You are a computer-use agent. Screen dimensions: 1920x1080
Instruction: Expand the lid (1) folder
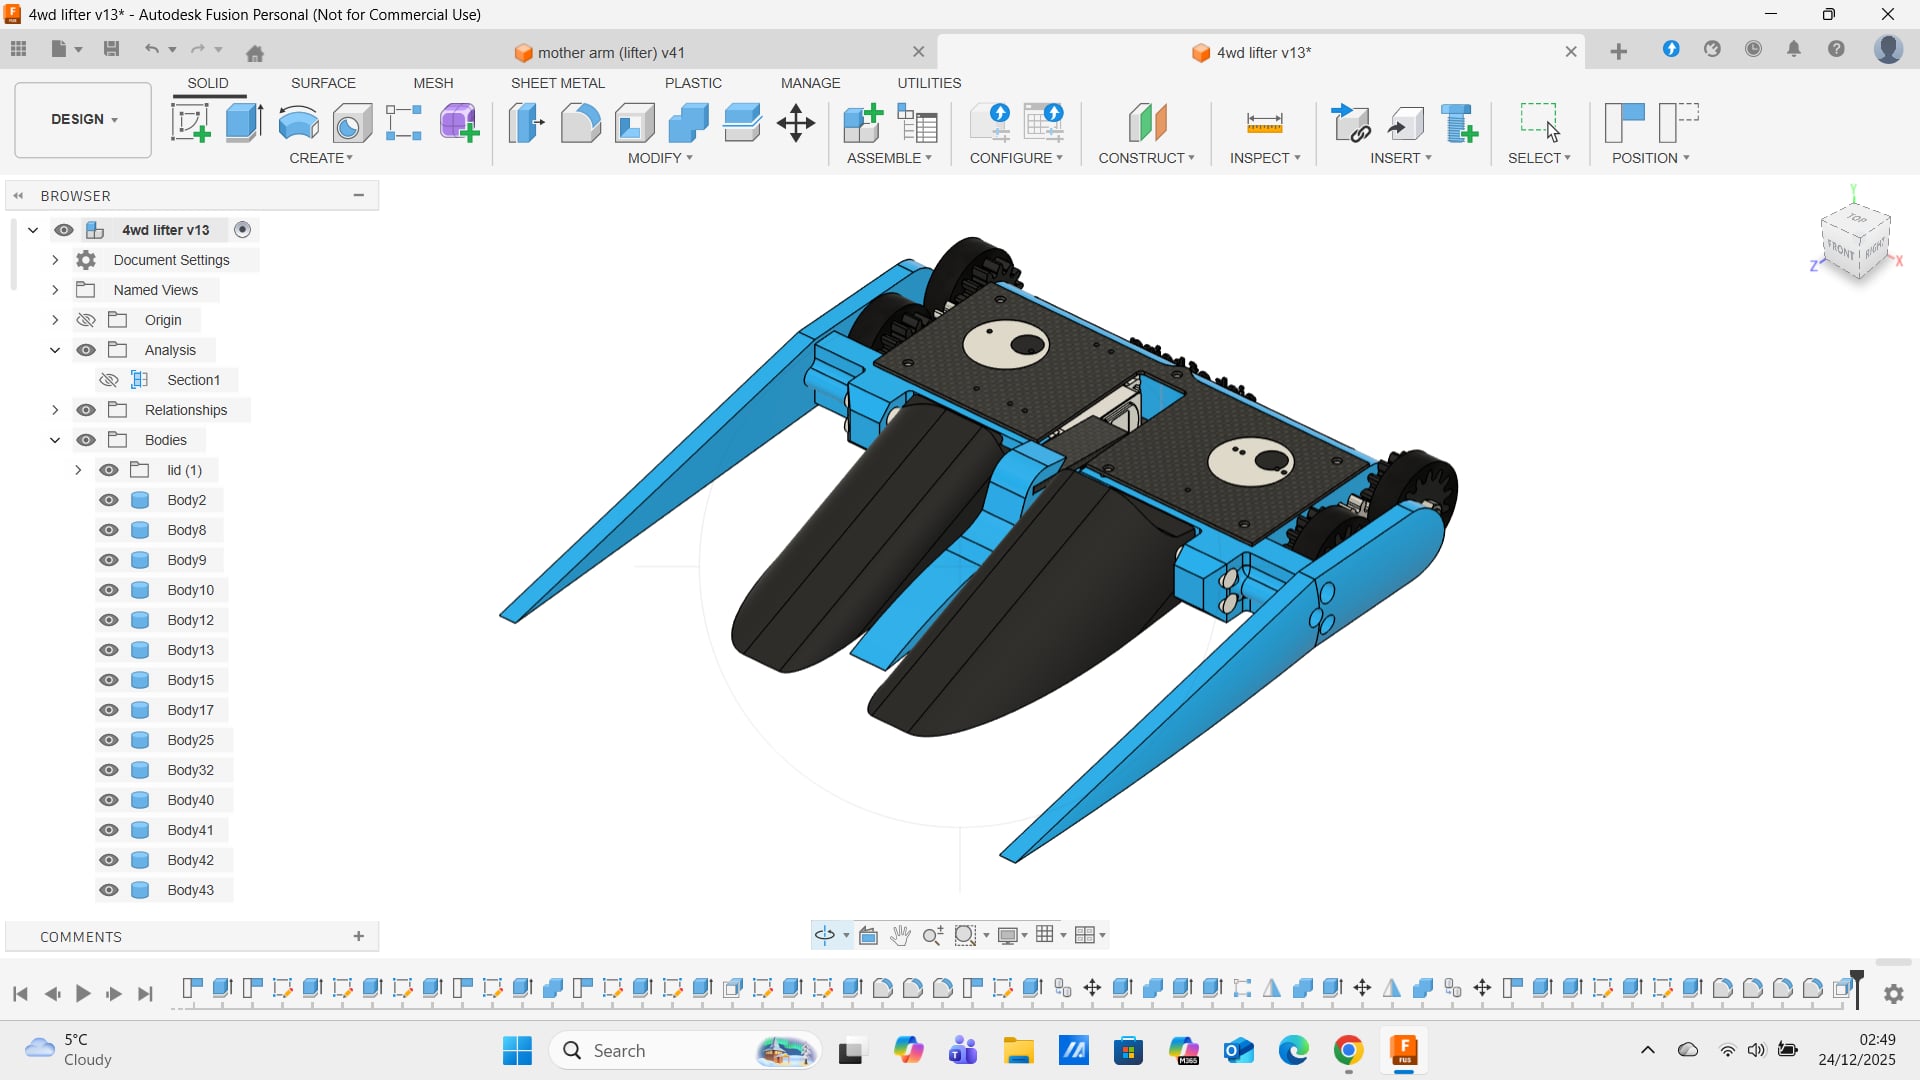[x=78, y=470]
